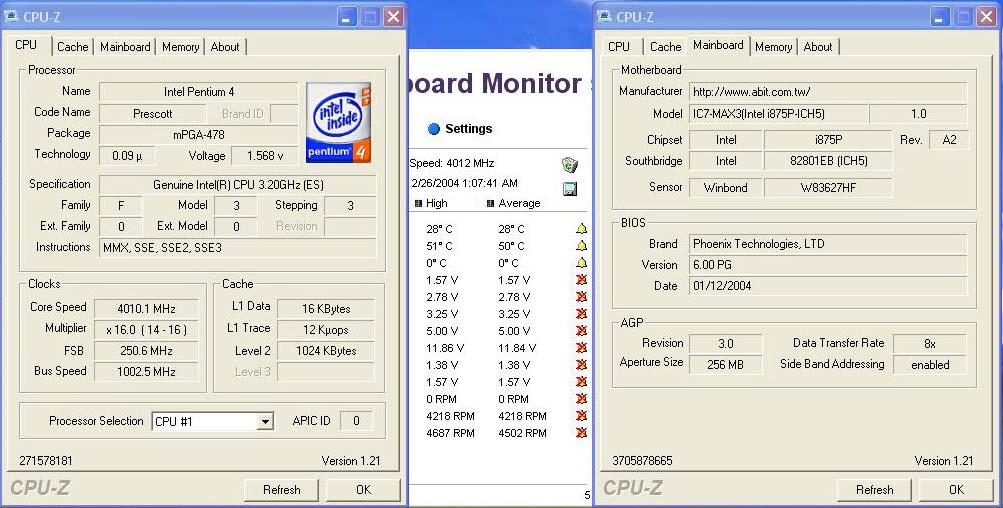Click the Core Speed value 4010.1 MHz
The image size is (1003, 508).
146,308
